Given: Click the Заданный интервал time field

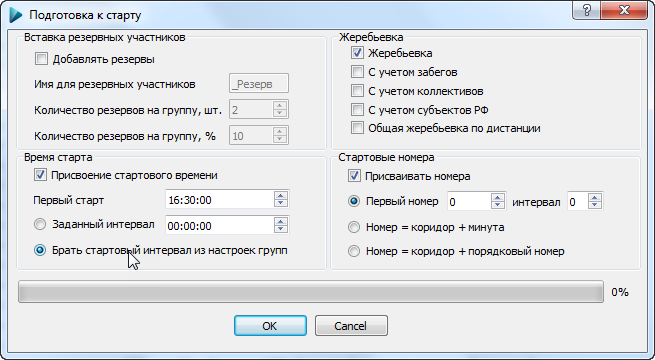Looking at the screenshot, I should pos(219,226).
